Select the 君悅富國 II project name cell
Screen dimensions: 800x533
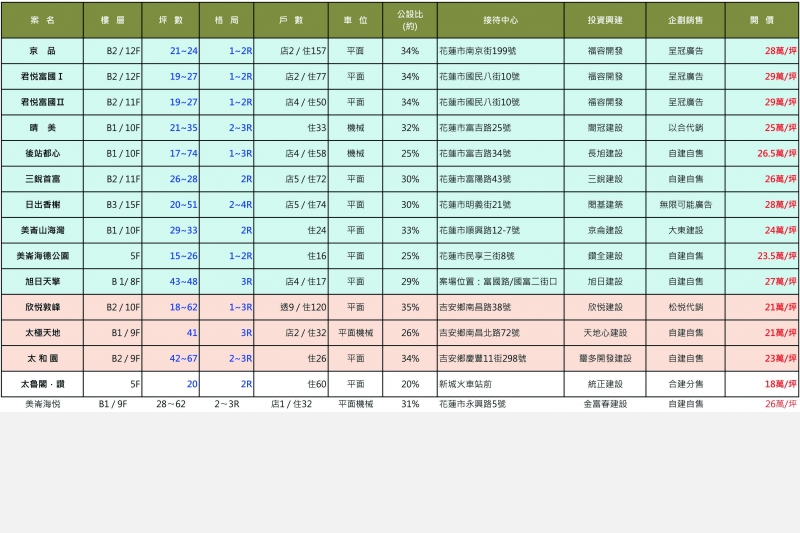(42, 102)
